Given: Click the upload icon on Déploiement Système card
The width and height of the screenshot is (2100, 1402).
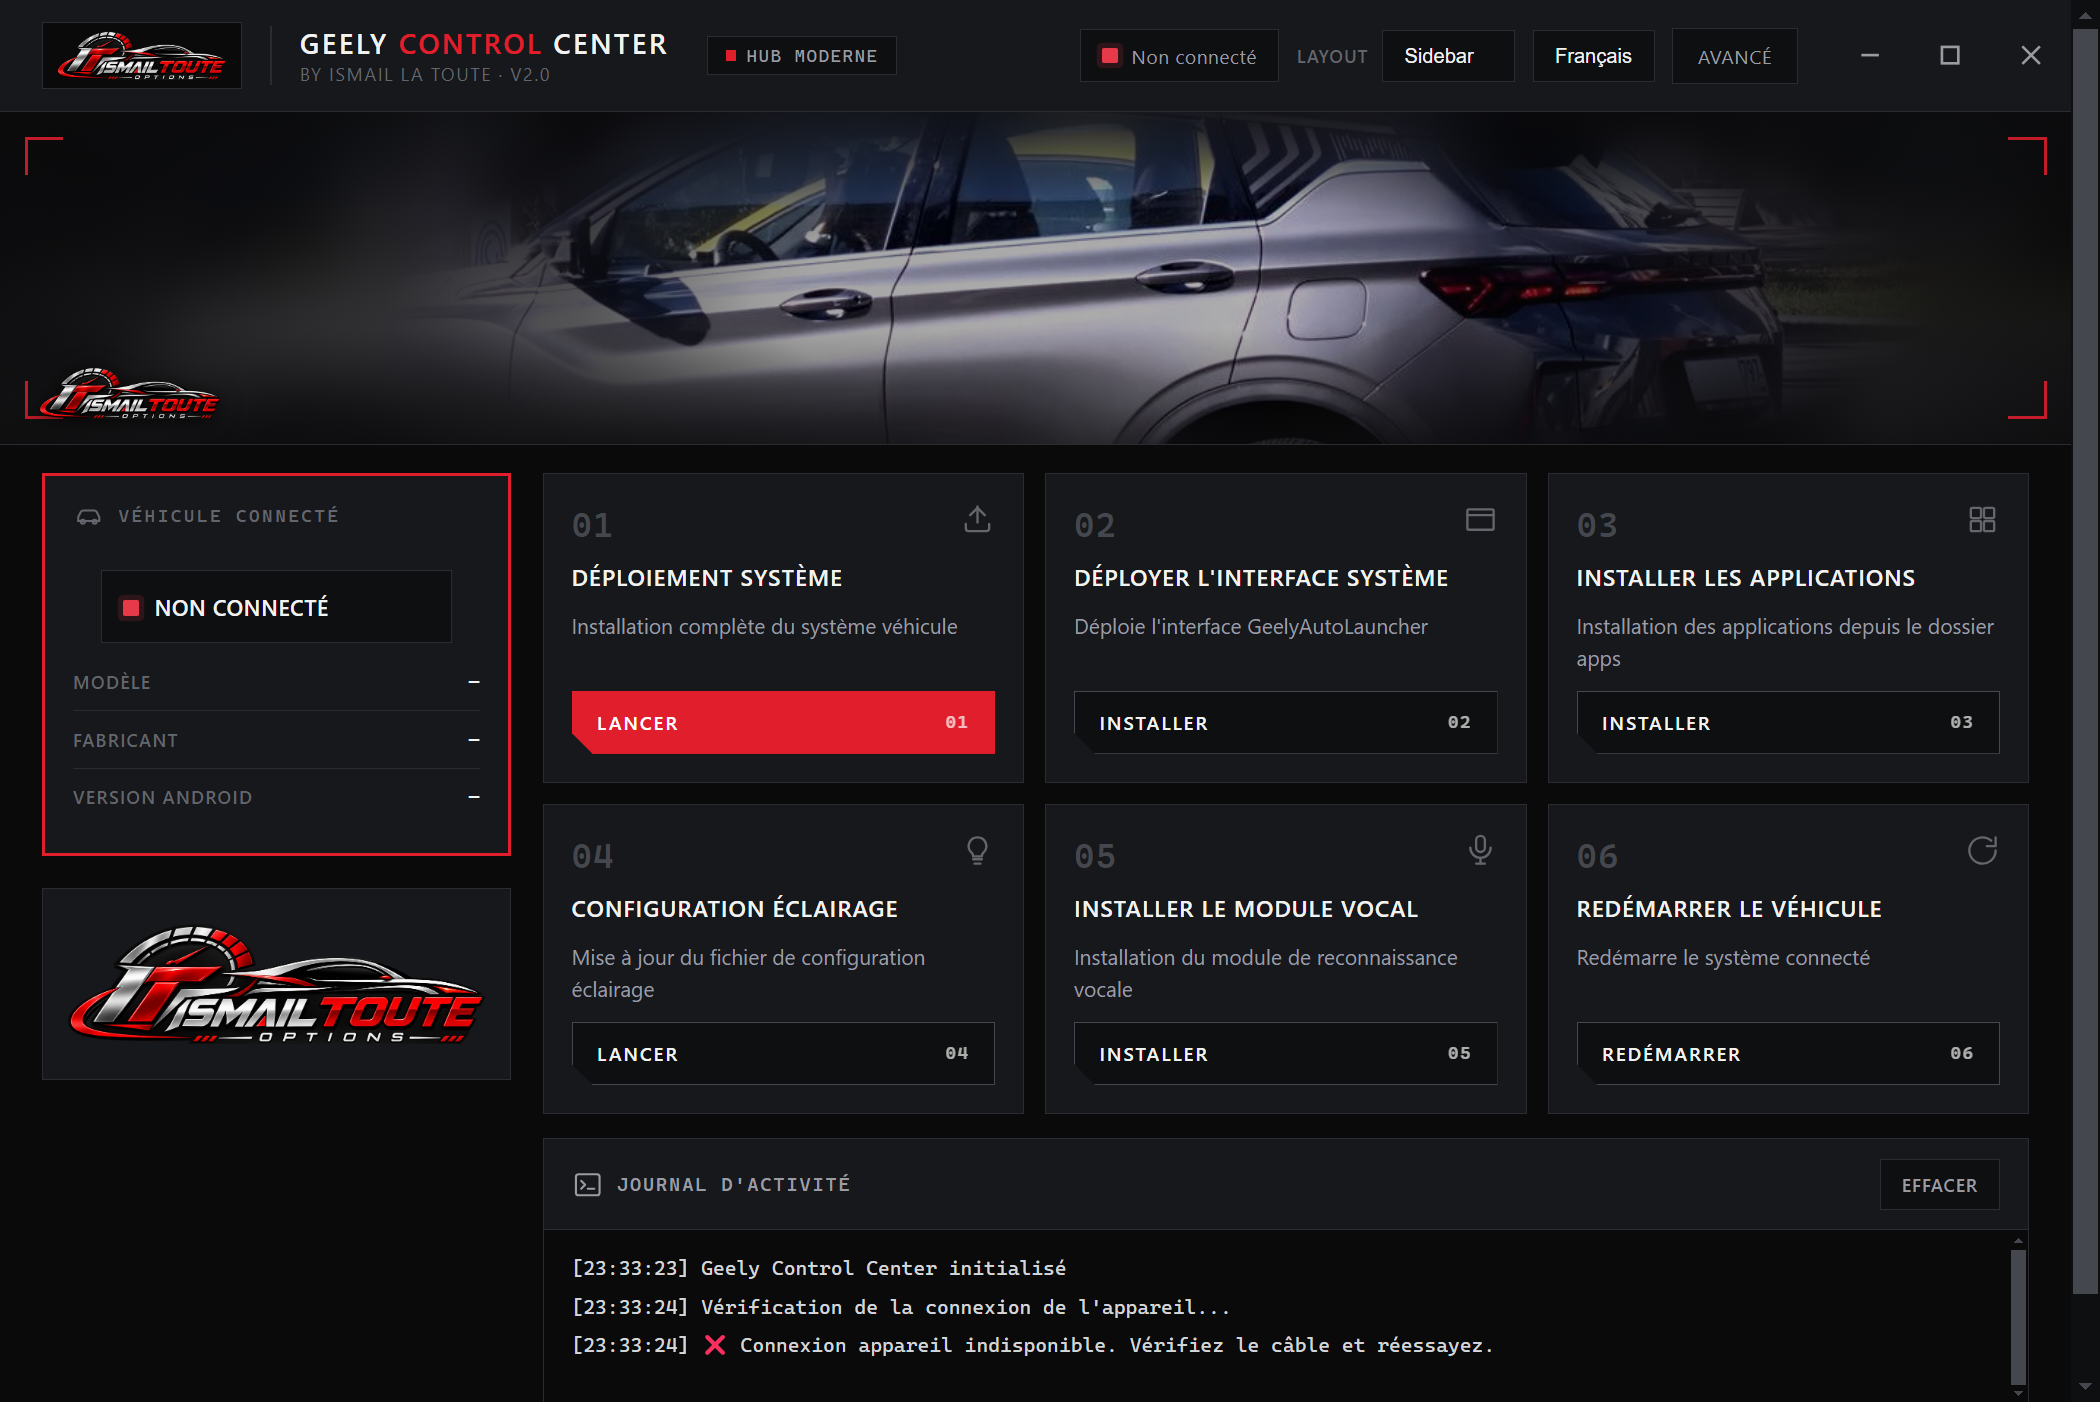Looking at the screenshot, I should (977, 519).
